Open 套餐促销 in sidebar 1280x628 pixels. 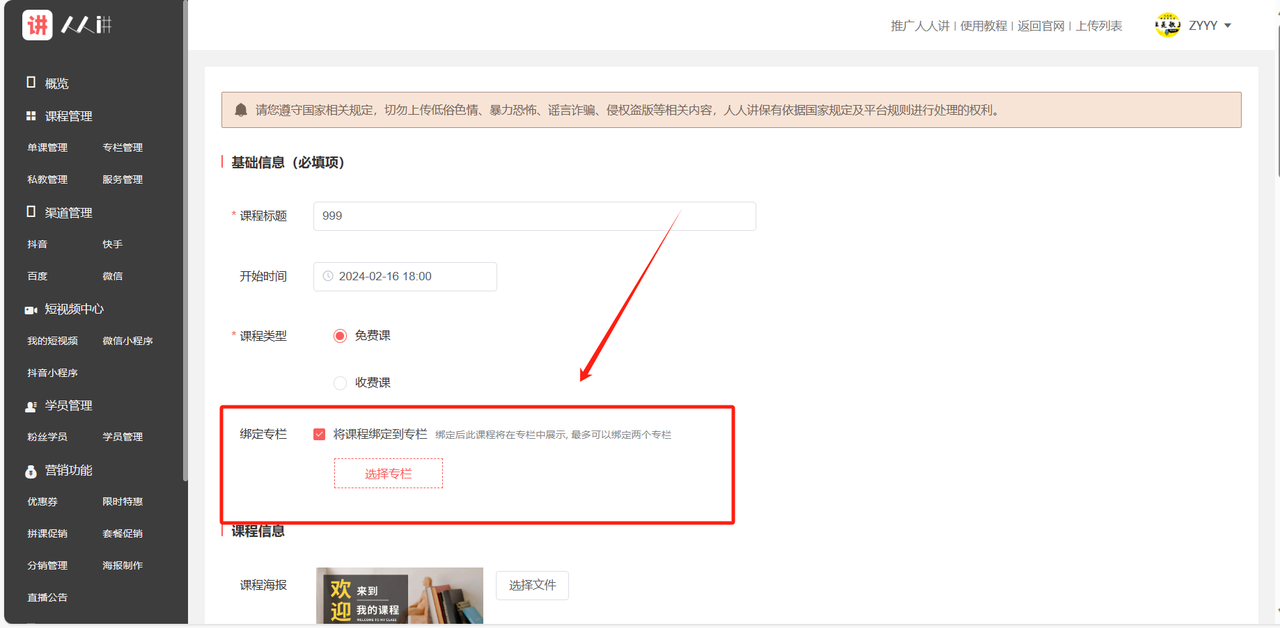(122, 534)
